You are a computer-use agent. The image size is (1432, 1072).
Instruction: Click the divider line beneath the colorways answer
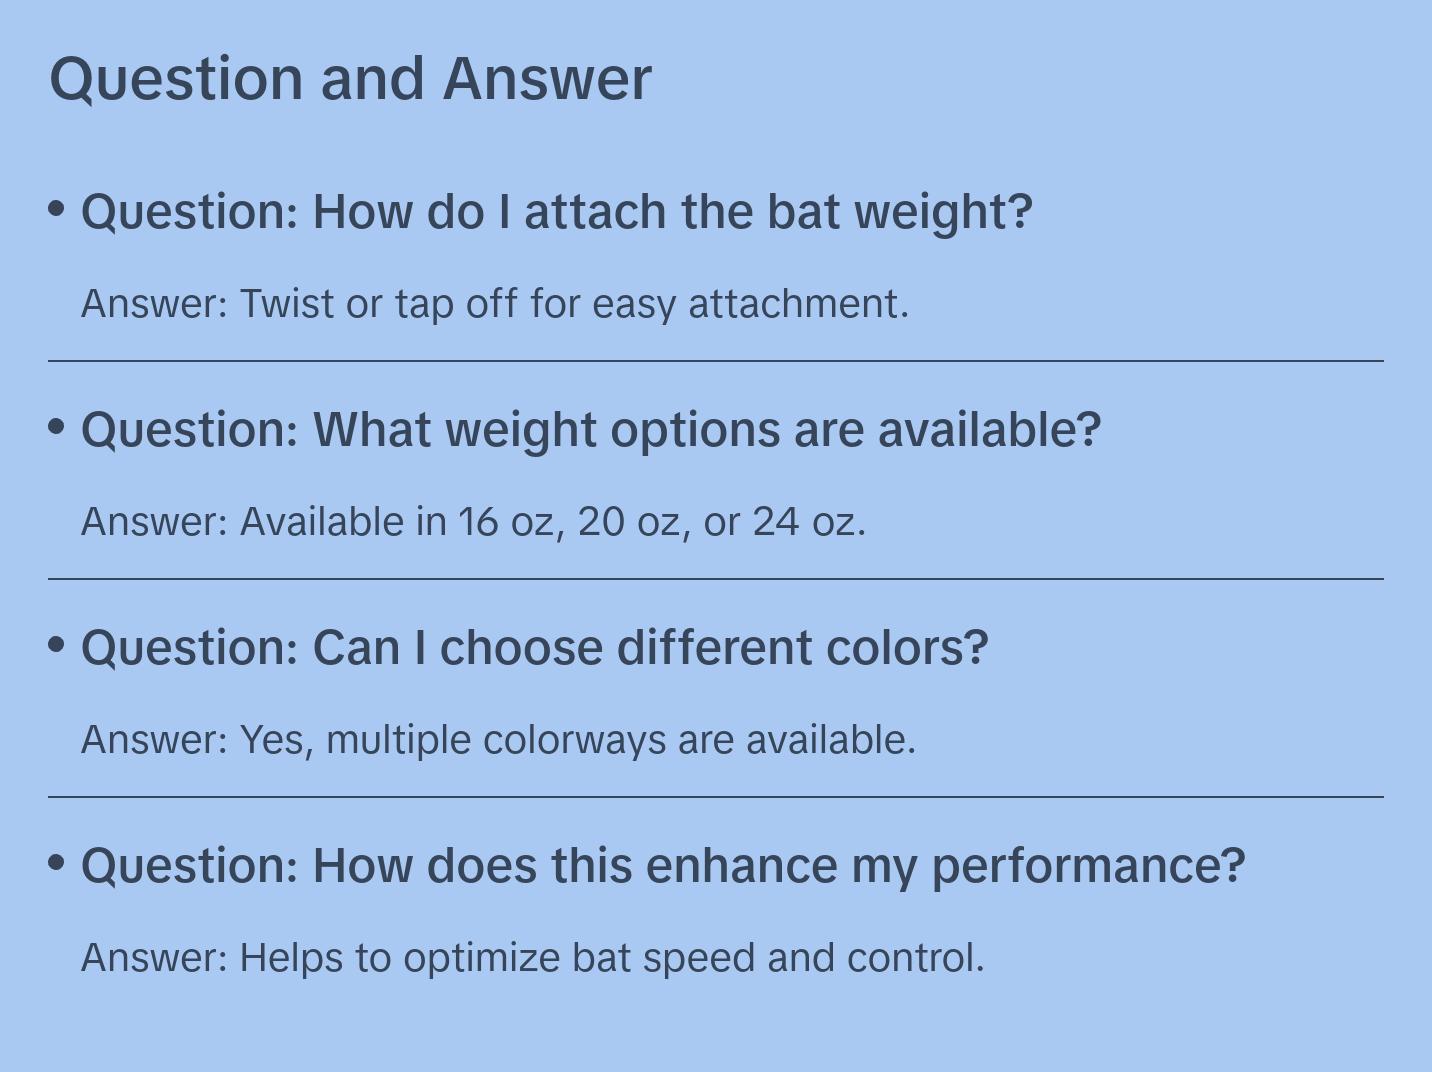[x=716, y=797]
